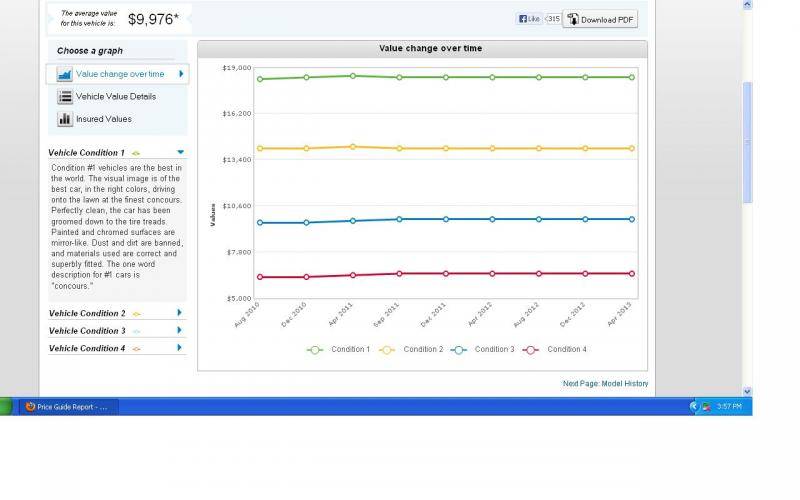Click the Condition 3 data point at Apr 2013

[x=632, y=219]
